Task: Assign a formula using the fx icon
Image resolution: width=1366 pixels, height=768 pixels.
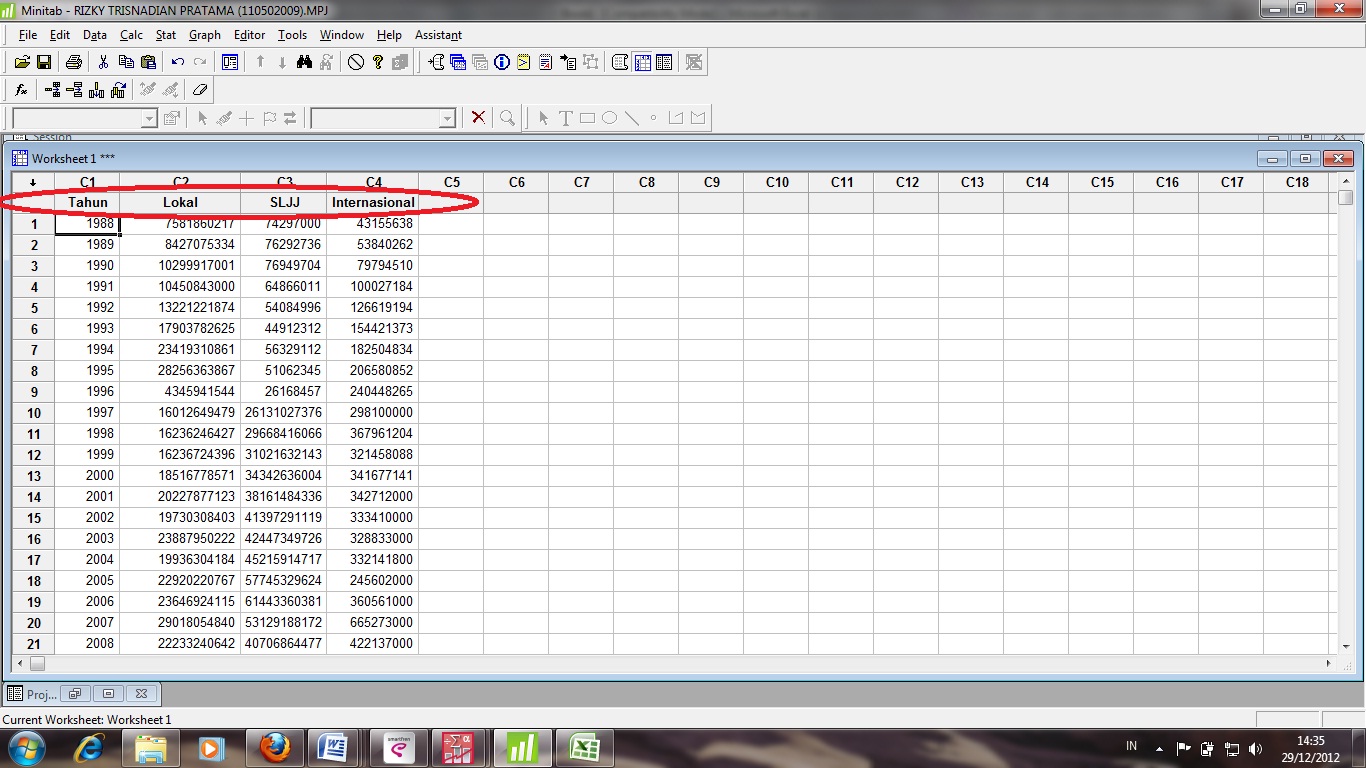Action: [x=20, y=89]
